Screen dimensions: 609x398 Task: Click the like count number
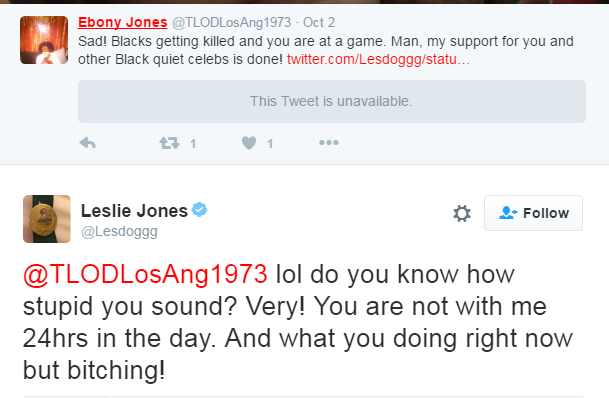pos(270,144)
